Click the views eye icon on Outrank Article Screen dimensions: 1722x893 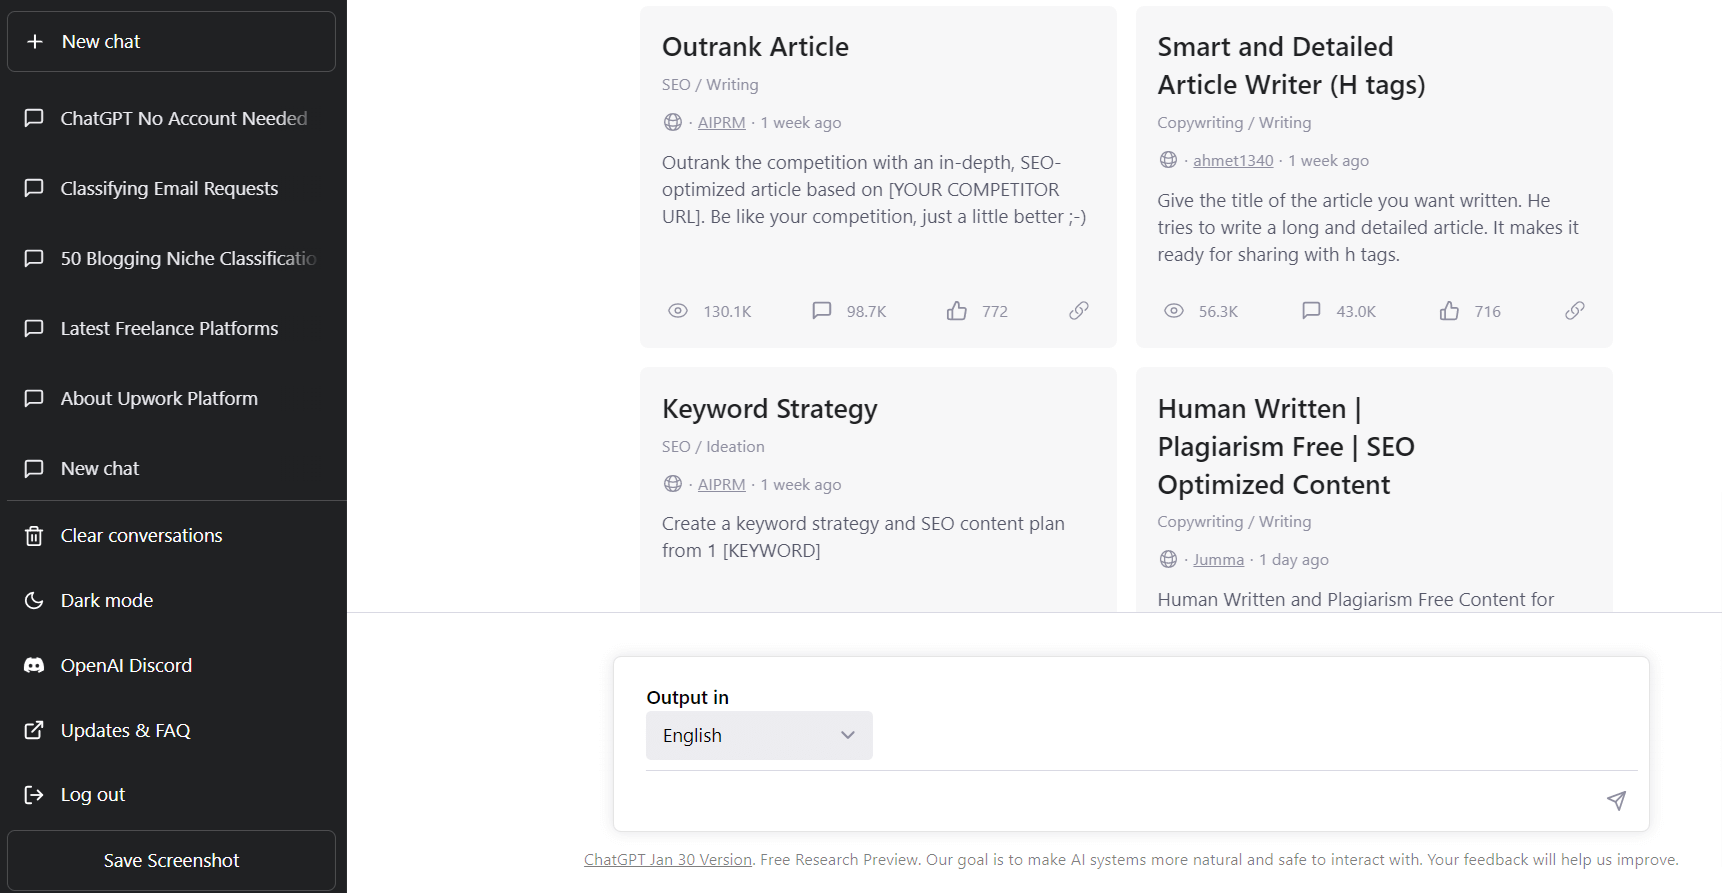point(678,311)
